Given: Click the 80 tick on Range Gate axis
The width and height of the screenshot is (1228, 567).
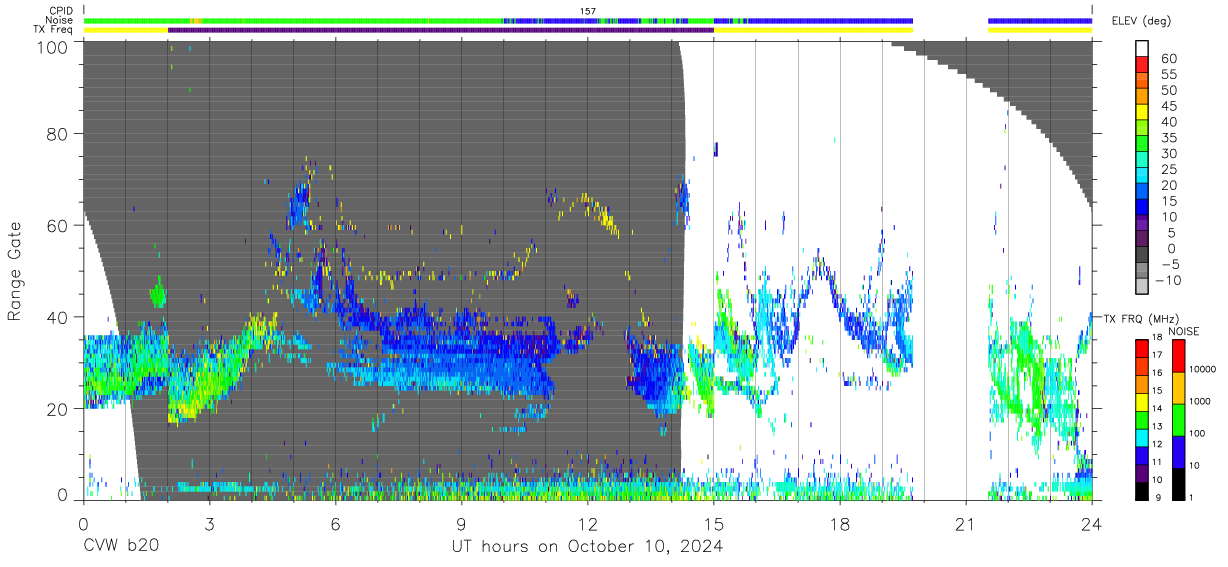Looking at the screenshot, I should tap(58, 134).
